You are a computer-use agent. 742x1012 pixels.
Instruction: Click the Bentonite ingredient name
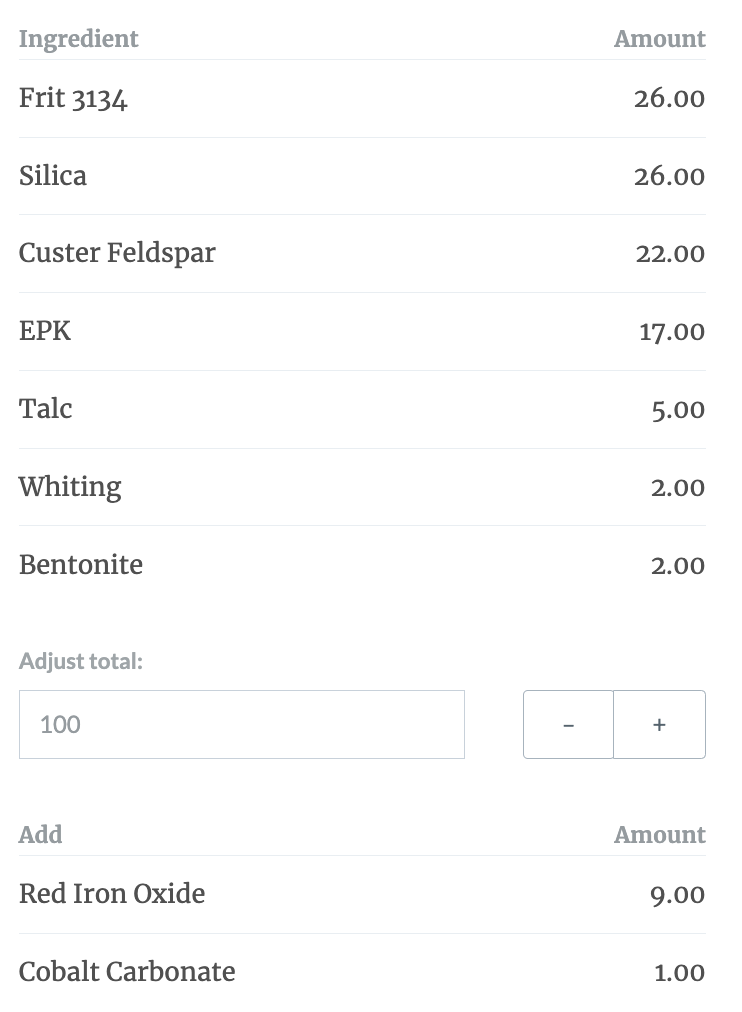pyautogui.click(x=81, y=565)
